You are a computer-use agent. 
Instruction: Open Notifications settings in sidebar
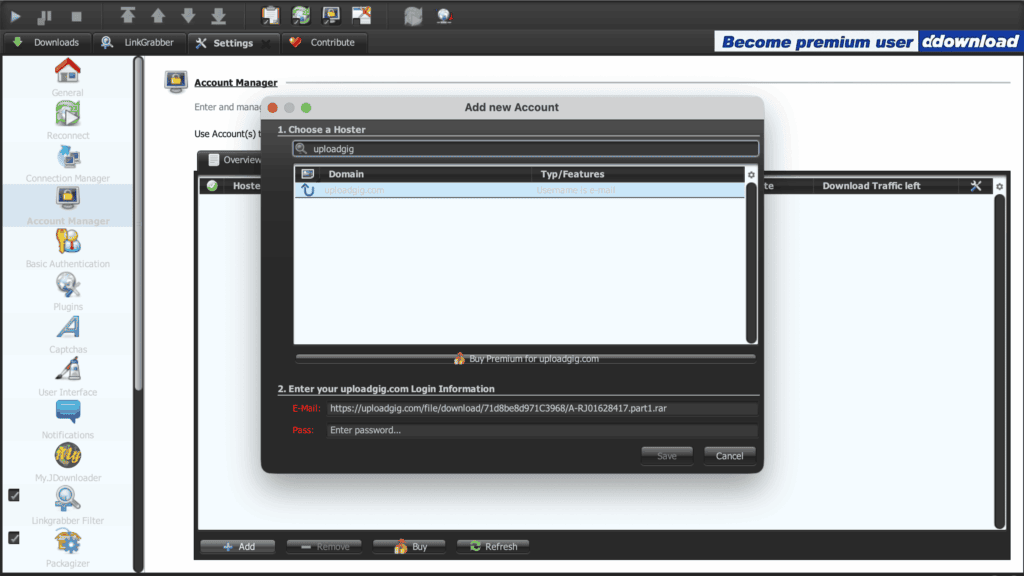(x=67, y=420)
